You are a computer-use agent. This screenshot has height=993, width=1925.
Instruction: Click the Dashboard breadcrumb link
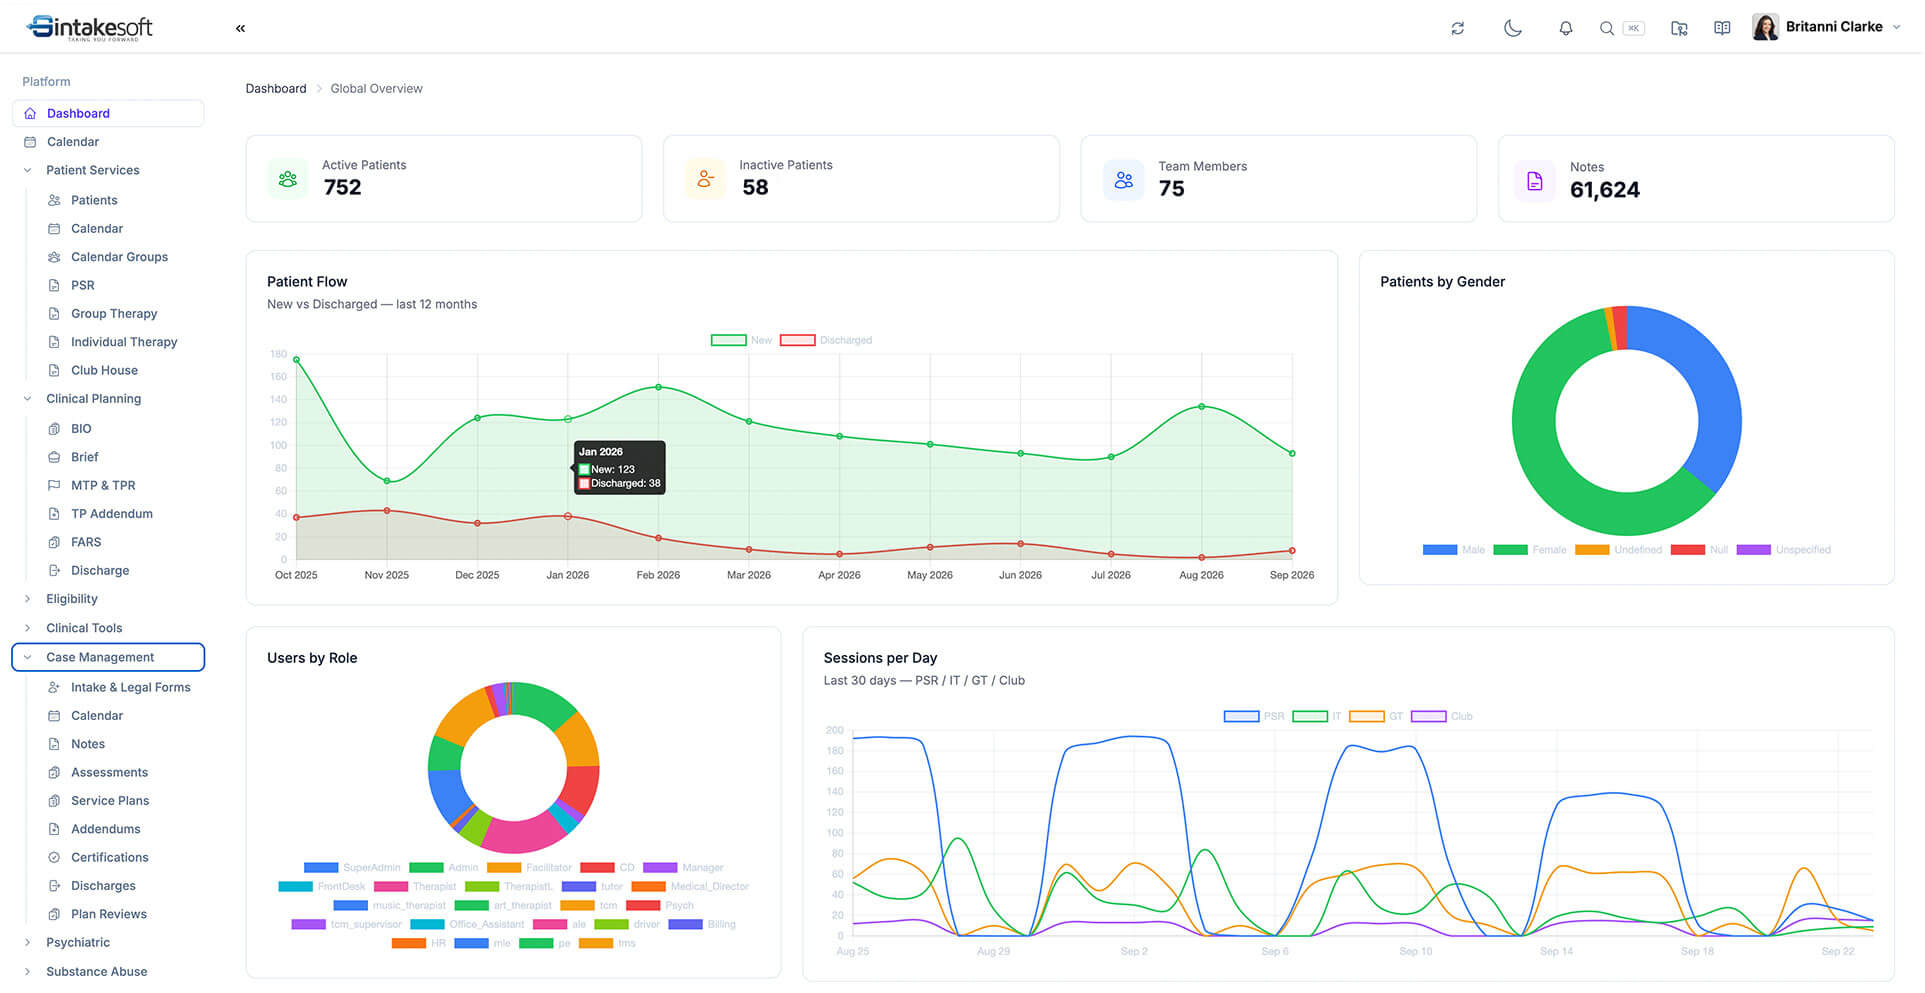276,88
